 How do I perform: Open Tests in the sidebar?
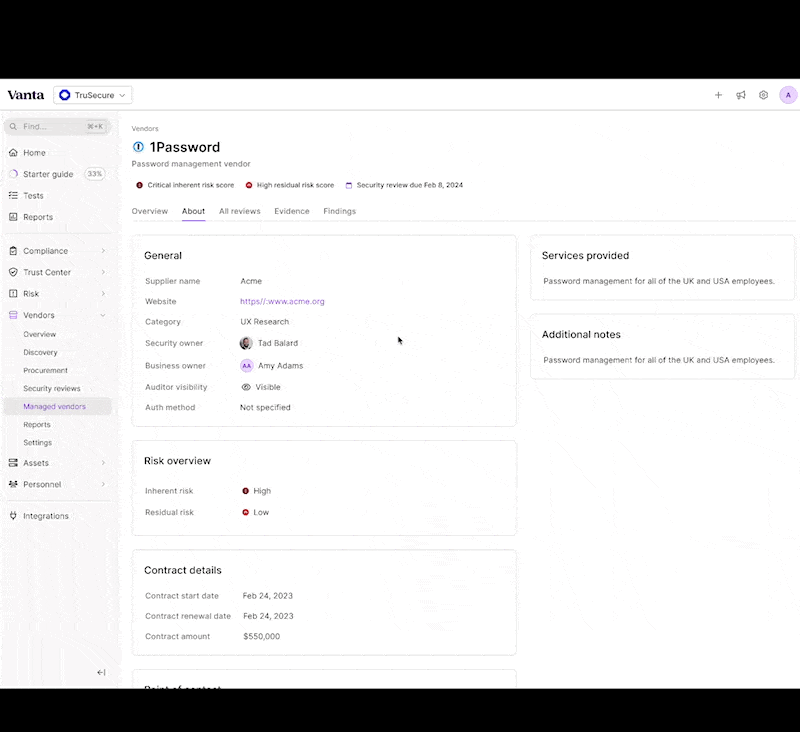[33, 195]
